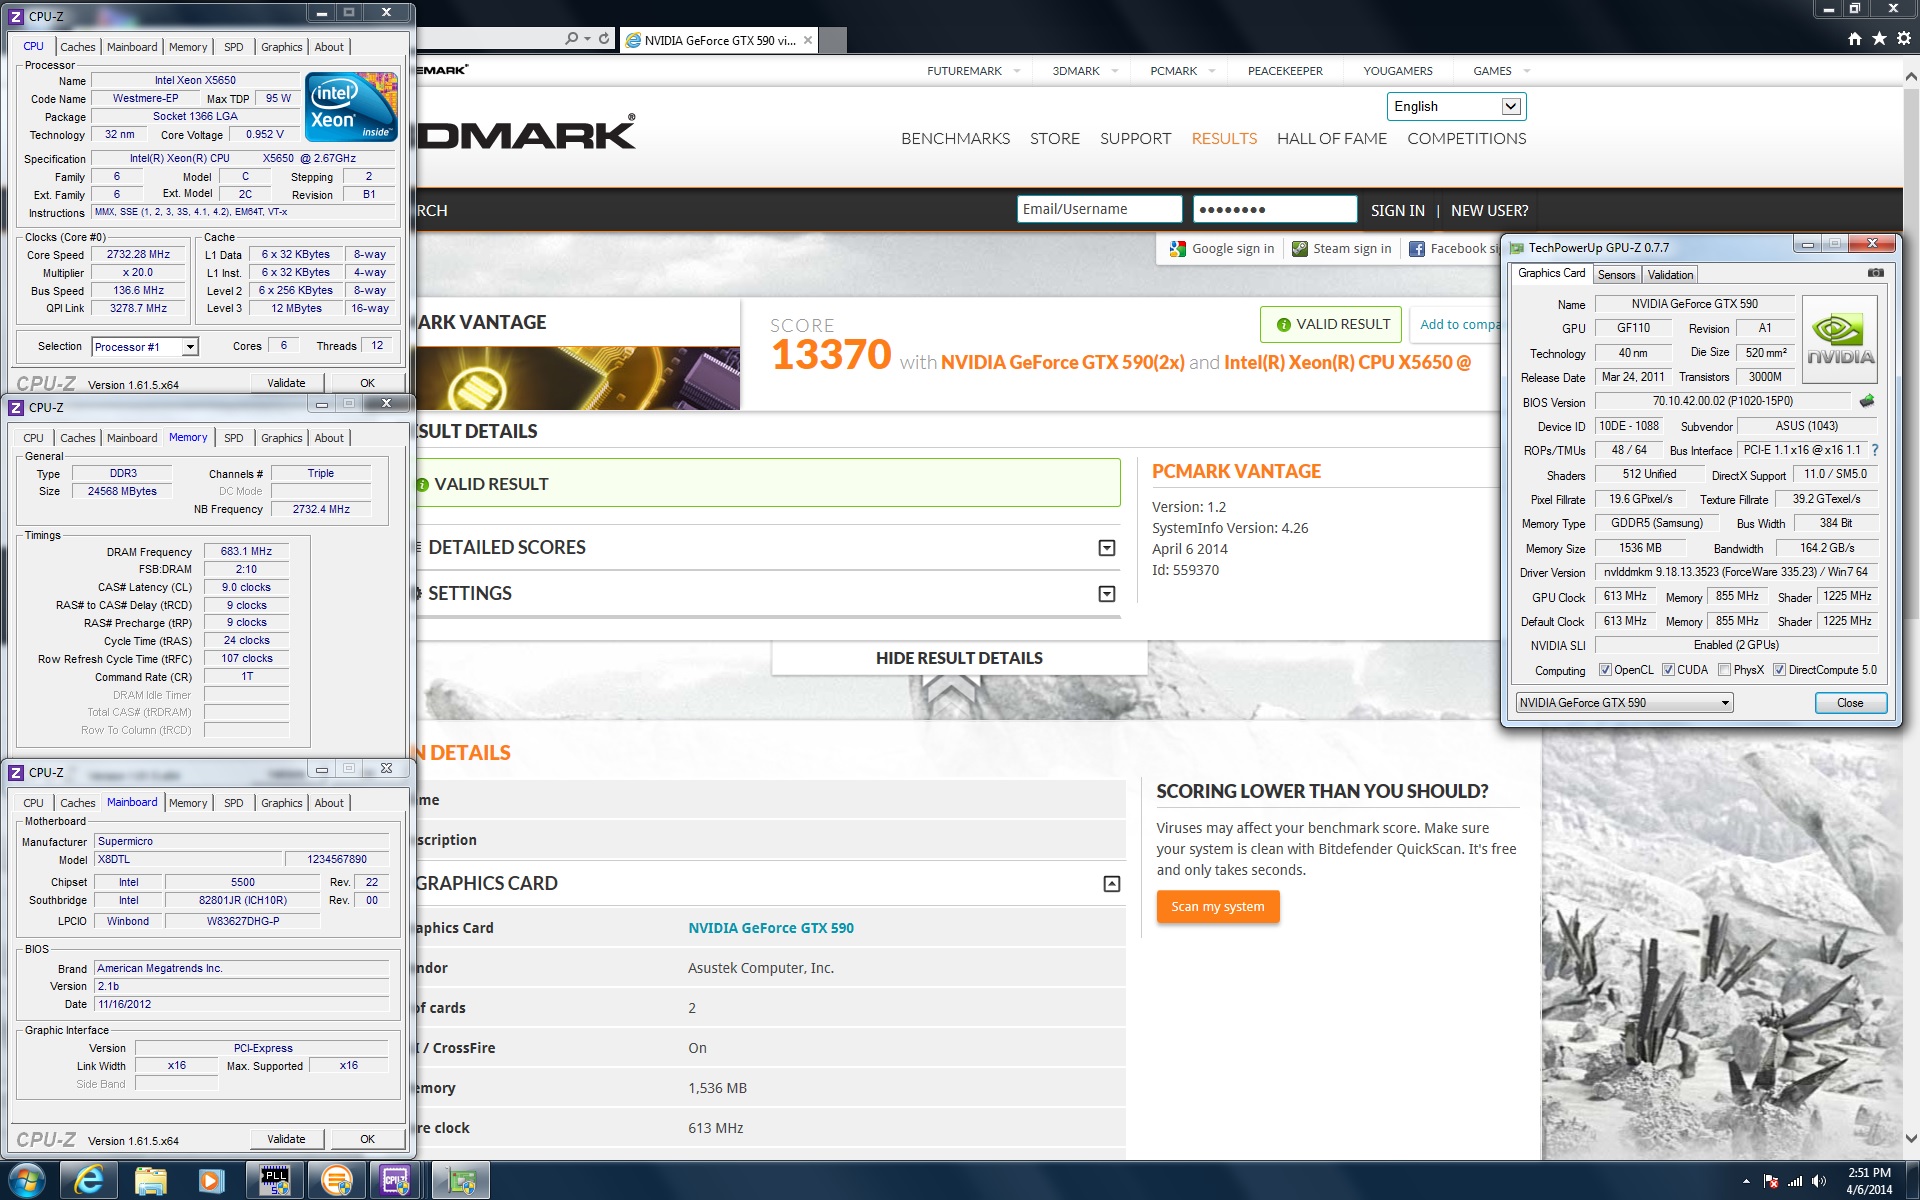The width and height of the screenshot is (1920, 1200).
Task: Toggle the DirectCompute 5.0 checkbox
Action: (1779, 670)
